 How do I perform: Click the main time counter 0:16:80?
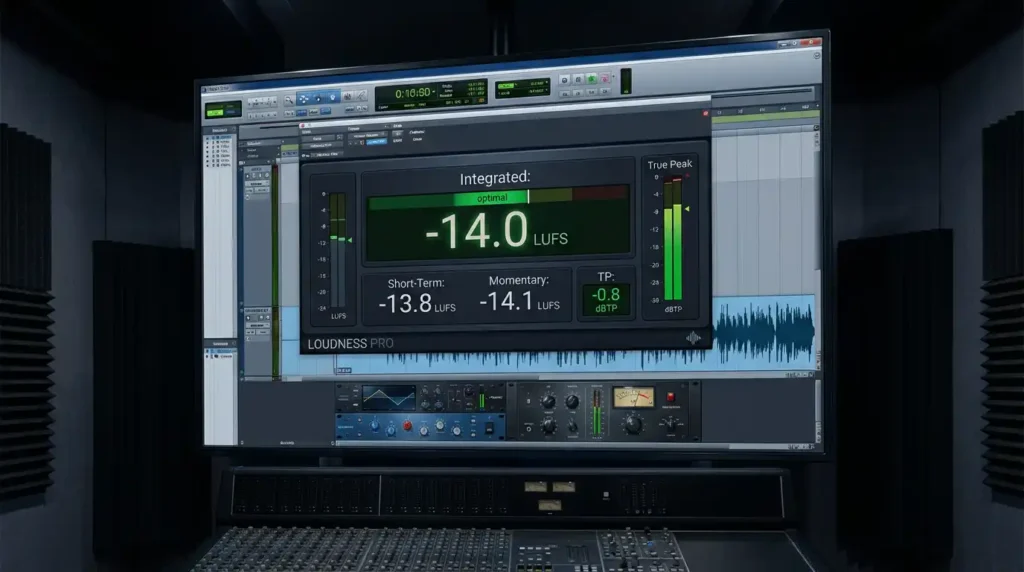click(413, 93)
